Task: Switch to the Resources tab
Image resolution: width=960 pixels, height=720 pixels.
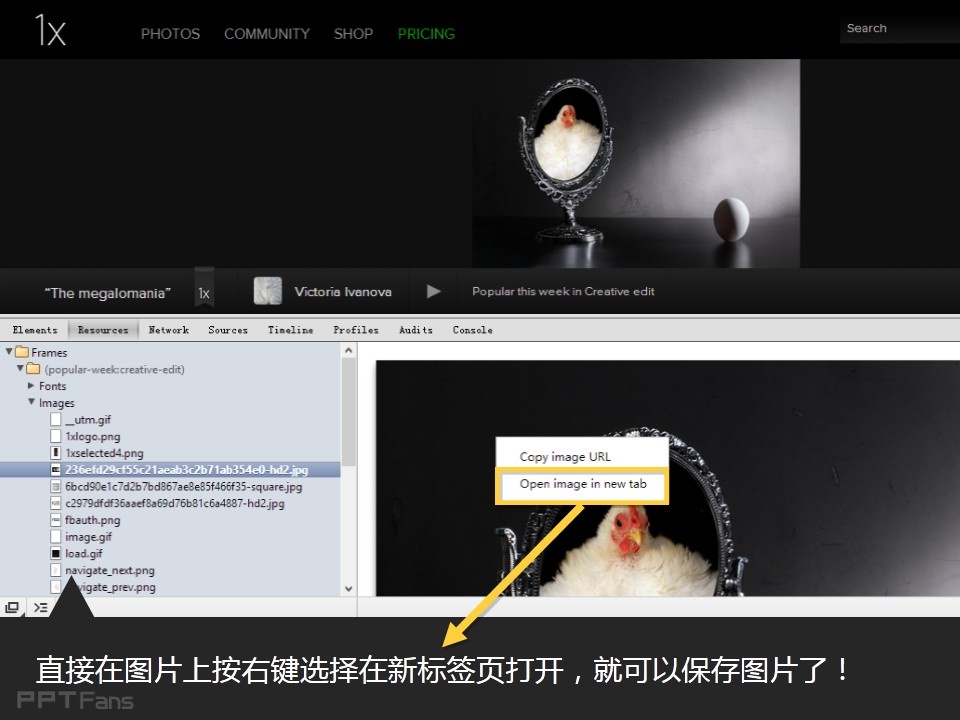Action: (x=103, y=330)
